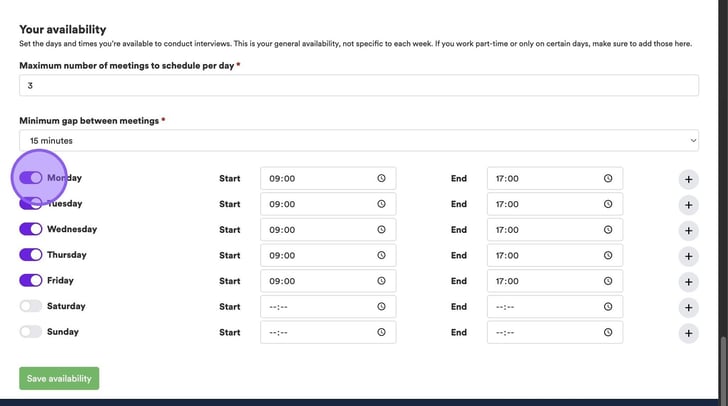Click the maximum meetings per day field
This screenshot has height=406, width=728.
[358, 86]
